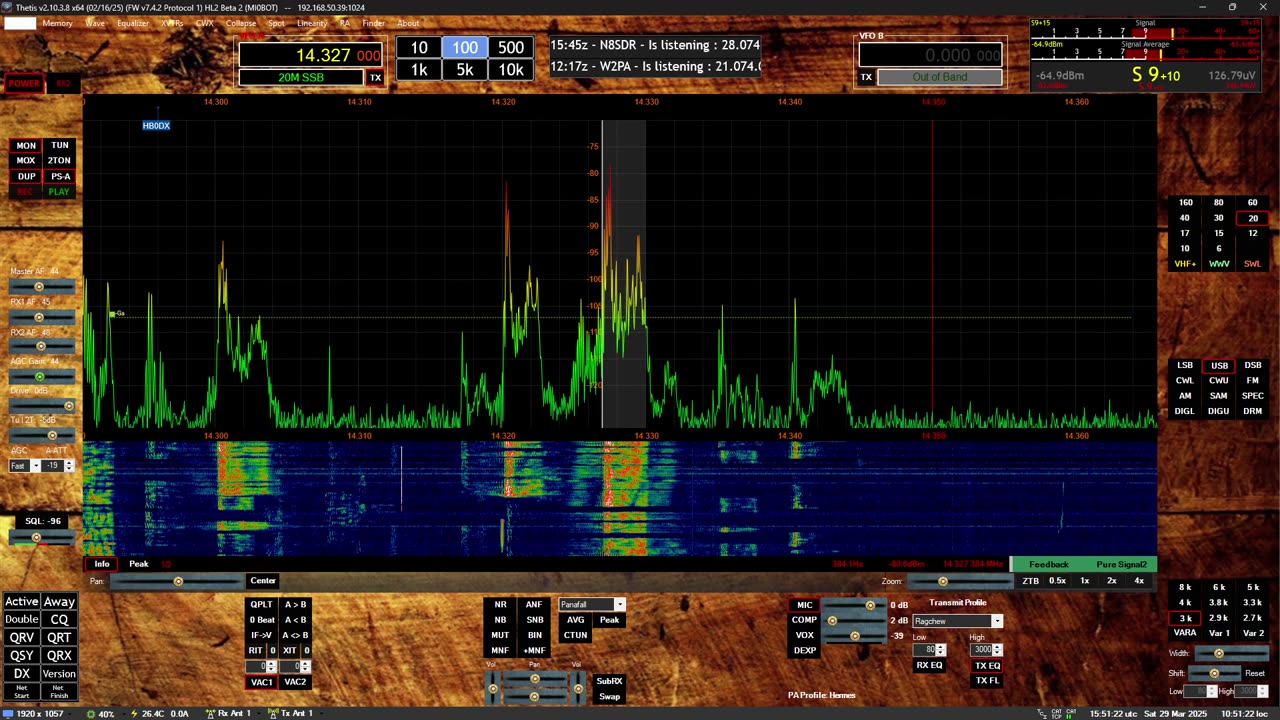Click the temperature lightning bolt icon

coord(133,713)
